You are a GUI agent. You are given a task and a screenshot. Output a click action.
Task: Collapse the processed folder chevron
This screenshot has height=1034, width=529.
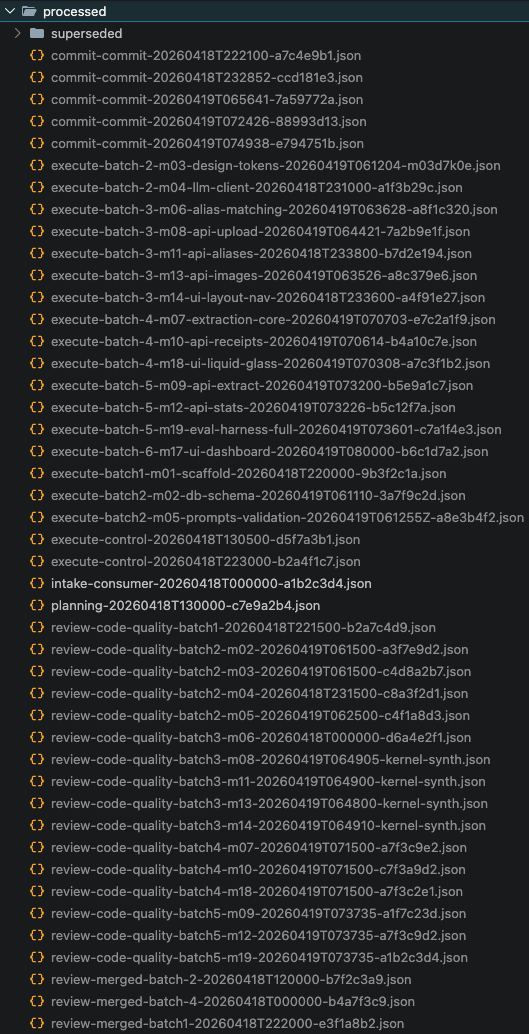[9, 11]
